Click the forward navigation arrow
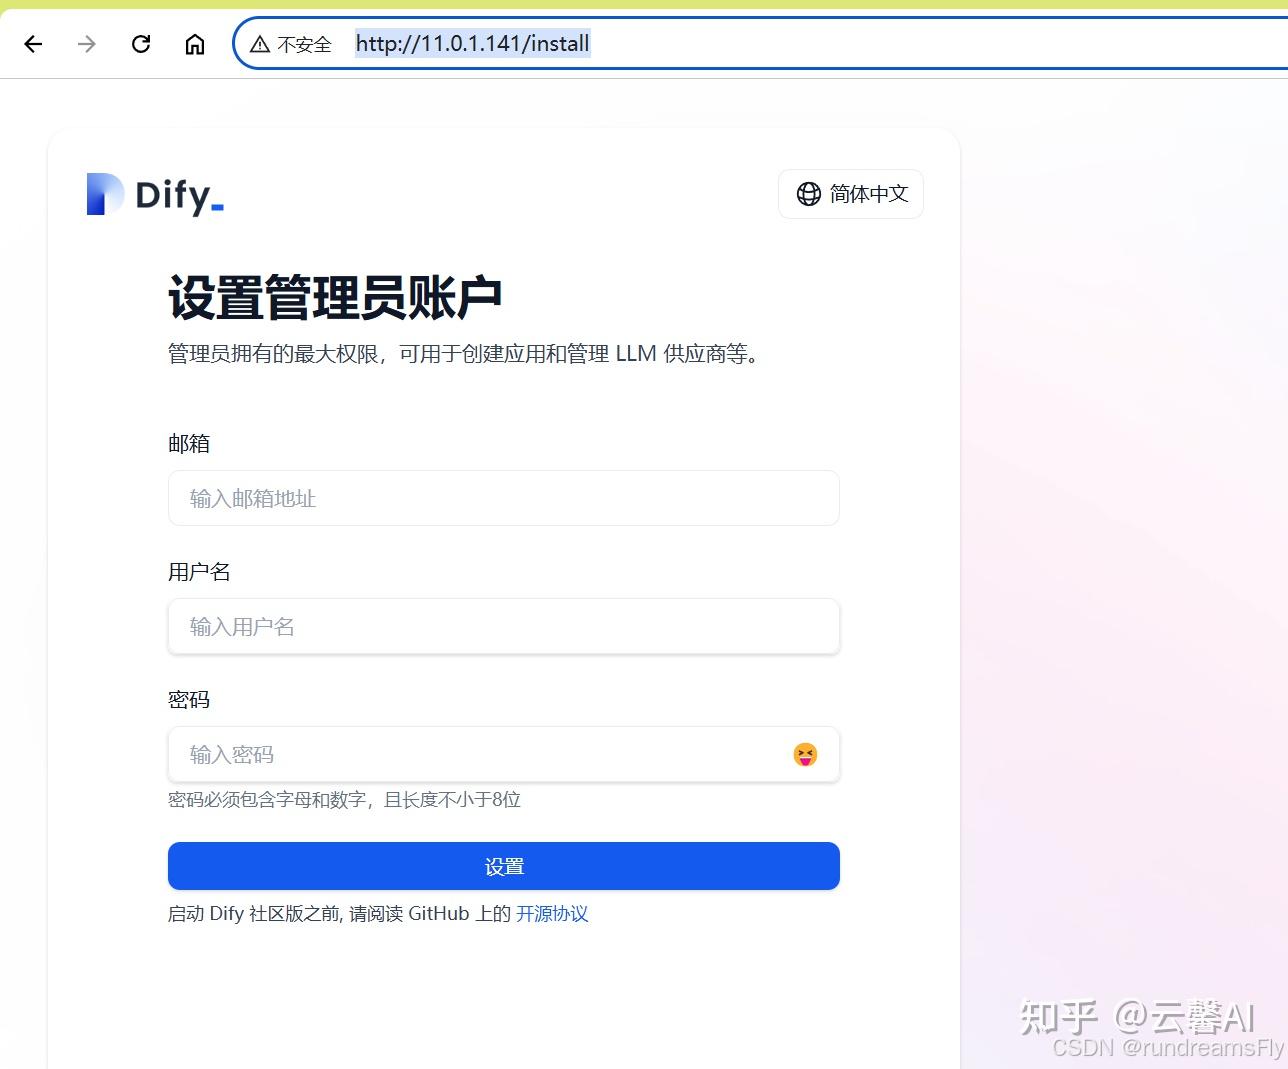This screenshot has height=1069, width=1288. (86, 43)
